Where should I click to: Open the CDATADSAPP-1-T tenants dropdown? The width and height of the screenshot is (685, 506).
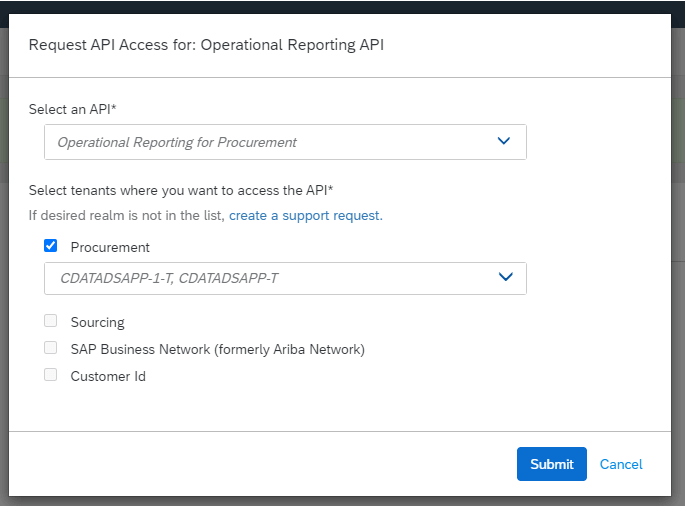coord(285,278)
